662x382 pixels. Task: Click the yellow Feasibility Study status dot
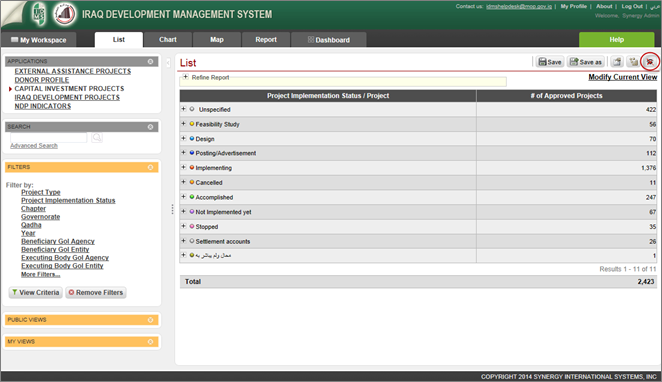192,124
